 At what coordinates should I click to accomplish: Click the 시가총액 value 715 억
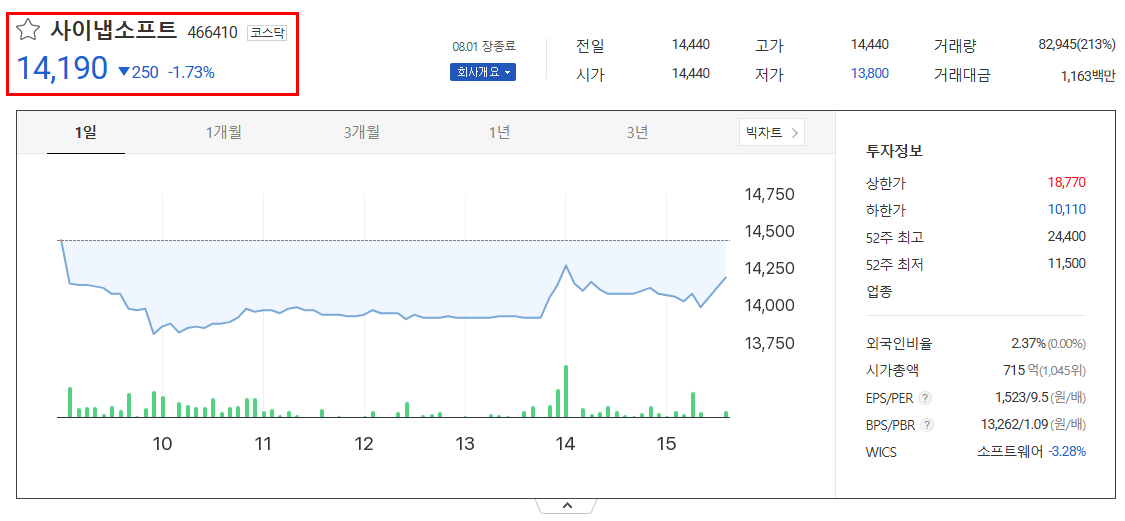click(x=1019, y=371)
